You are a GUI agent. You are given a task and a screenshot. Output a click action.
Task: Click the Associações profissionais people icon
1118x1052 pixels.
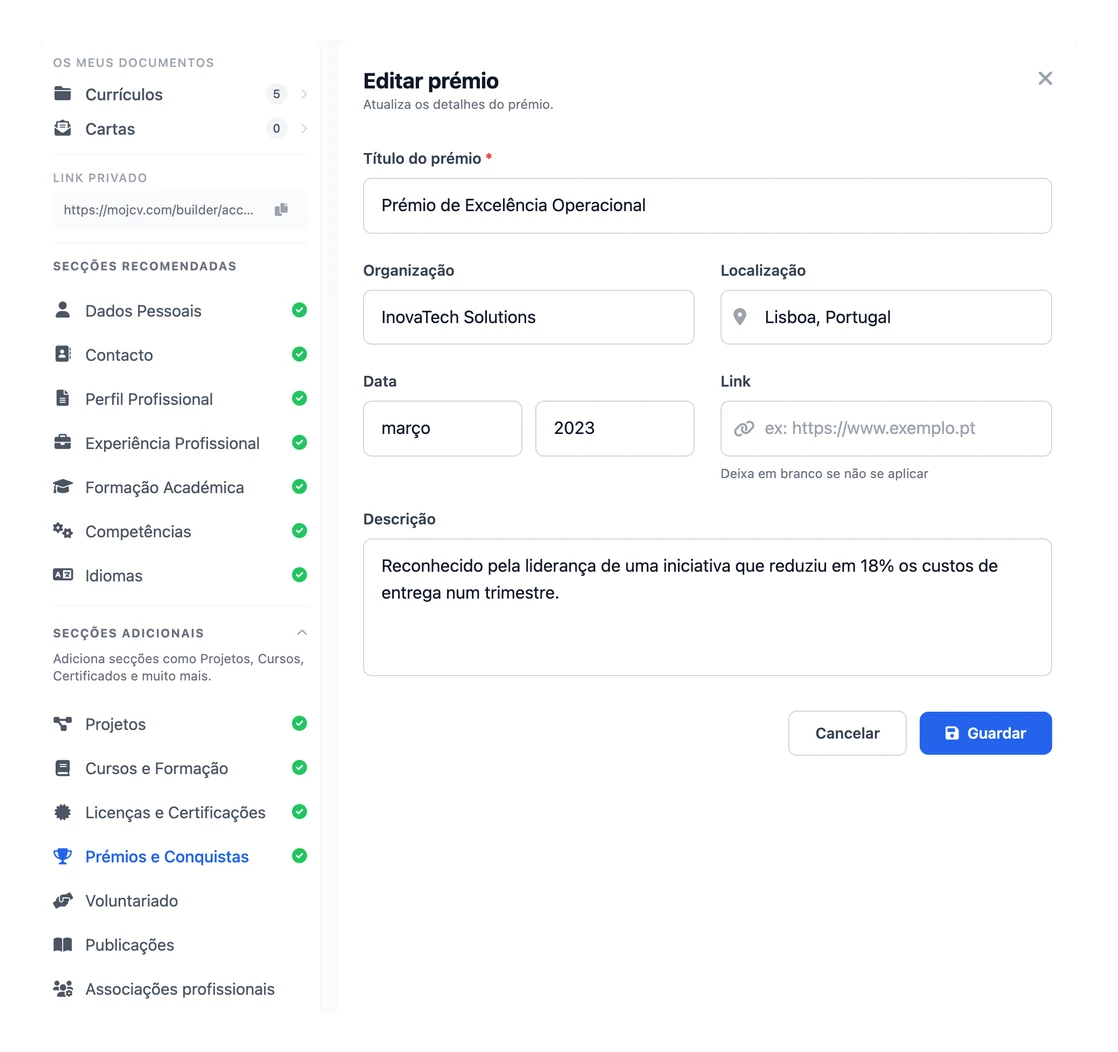coord(63,989)
